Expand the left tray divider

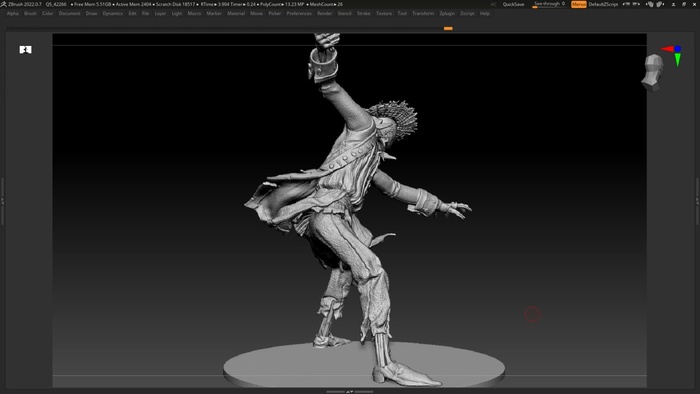[2, 201]
